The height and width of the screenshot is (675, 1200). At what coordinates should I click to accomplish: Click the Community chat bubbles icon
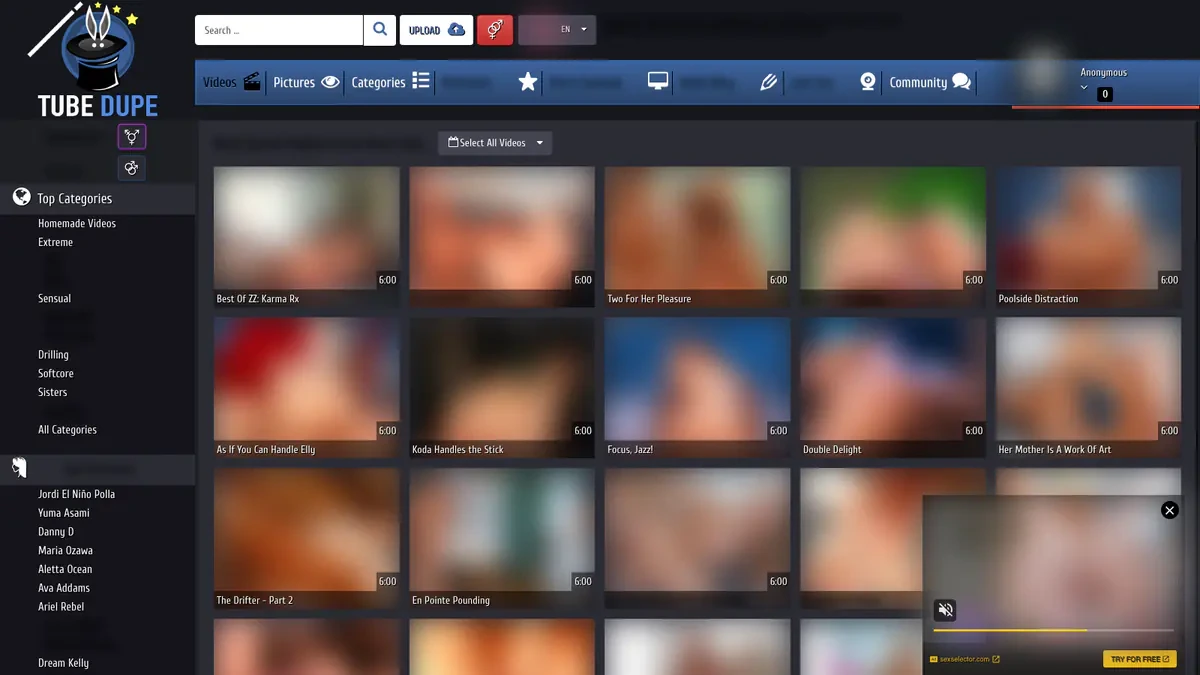point(962,82)
